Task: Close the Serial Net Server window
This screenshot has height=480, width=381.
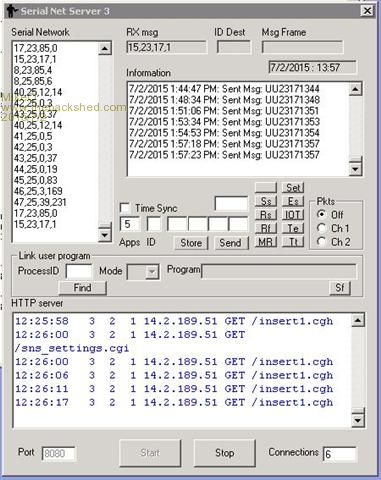Action: pos(367,11)
